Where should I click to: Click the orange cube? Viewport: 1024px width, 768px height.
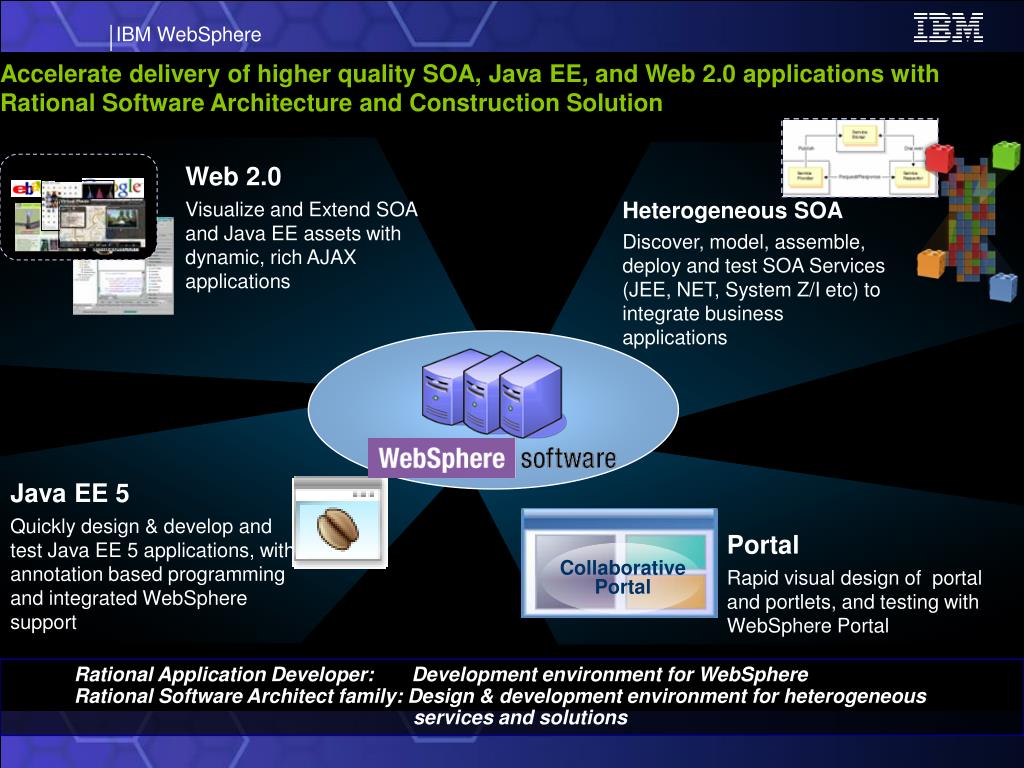coord(931,263)
